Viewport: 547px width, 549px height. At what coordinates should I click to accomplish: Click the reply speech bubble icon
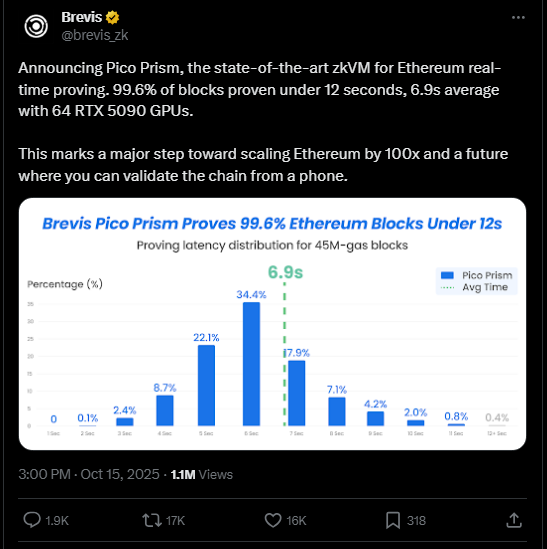[32, 520]
